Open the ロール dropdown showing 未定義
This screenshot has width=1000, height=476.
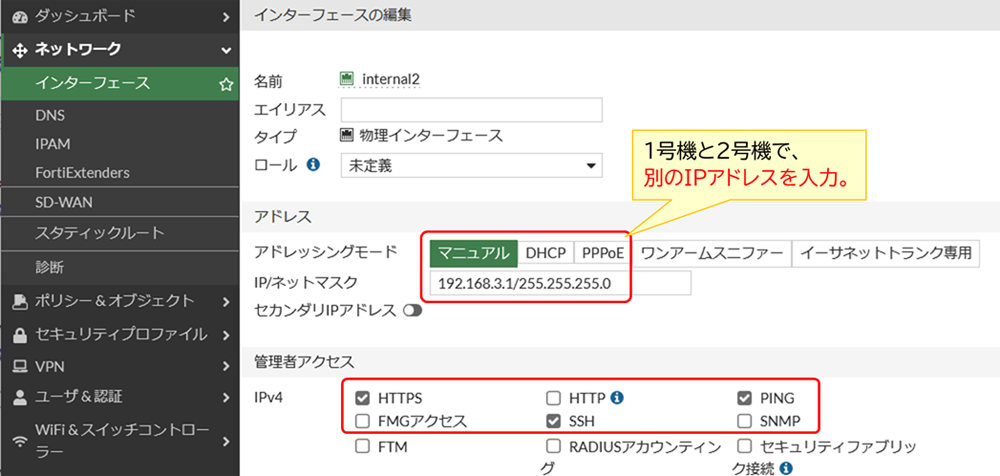(x=471, y=167)
